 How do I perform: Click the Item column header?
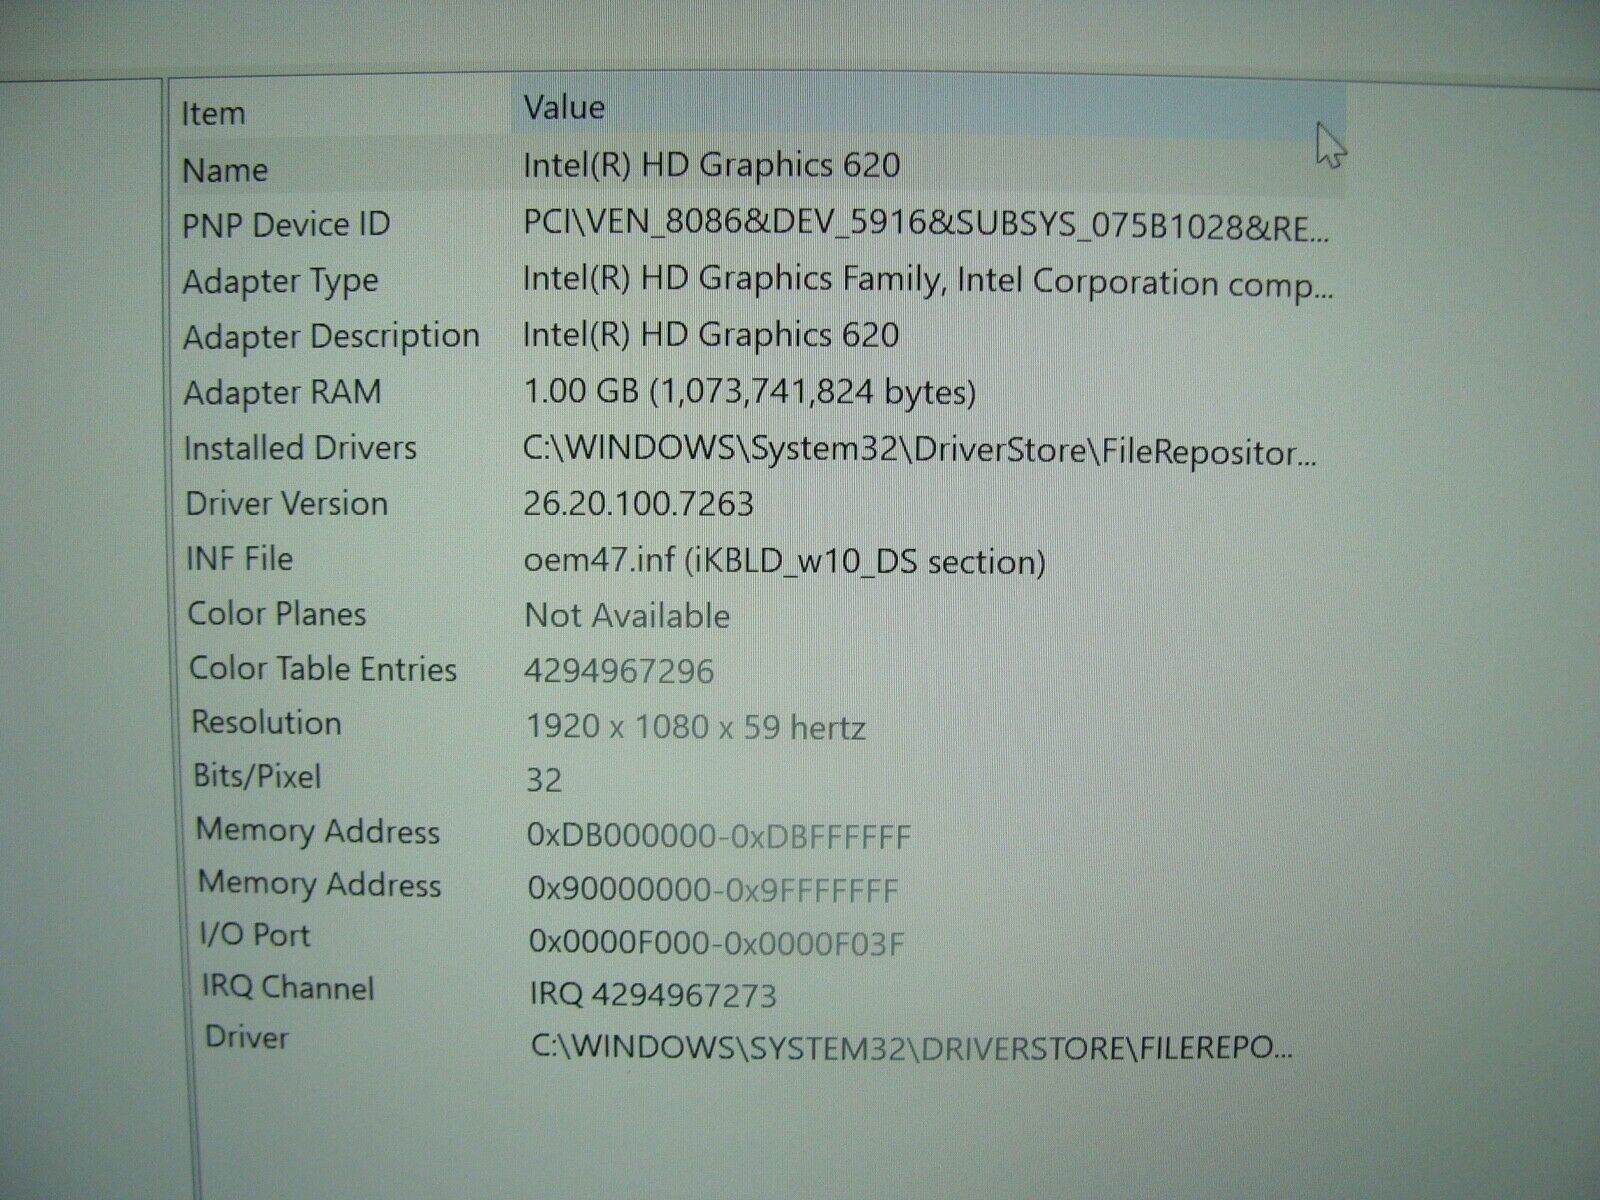coord(211,111)
